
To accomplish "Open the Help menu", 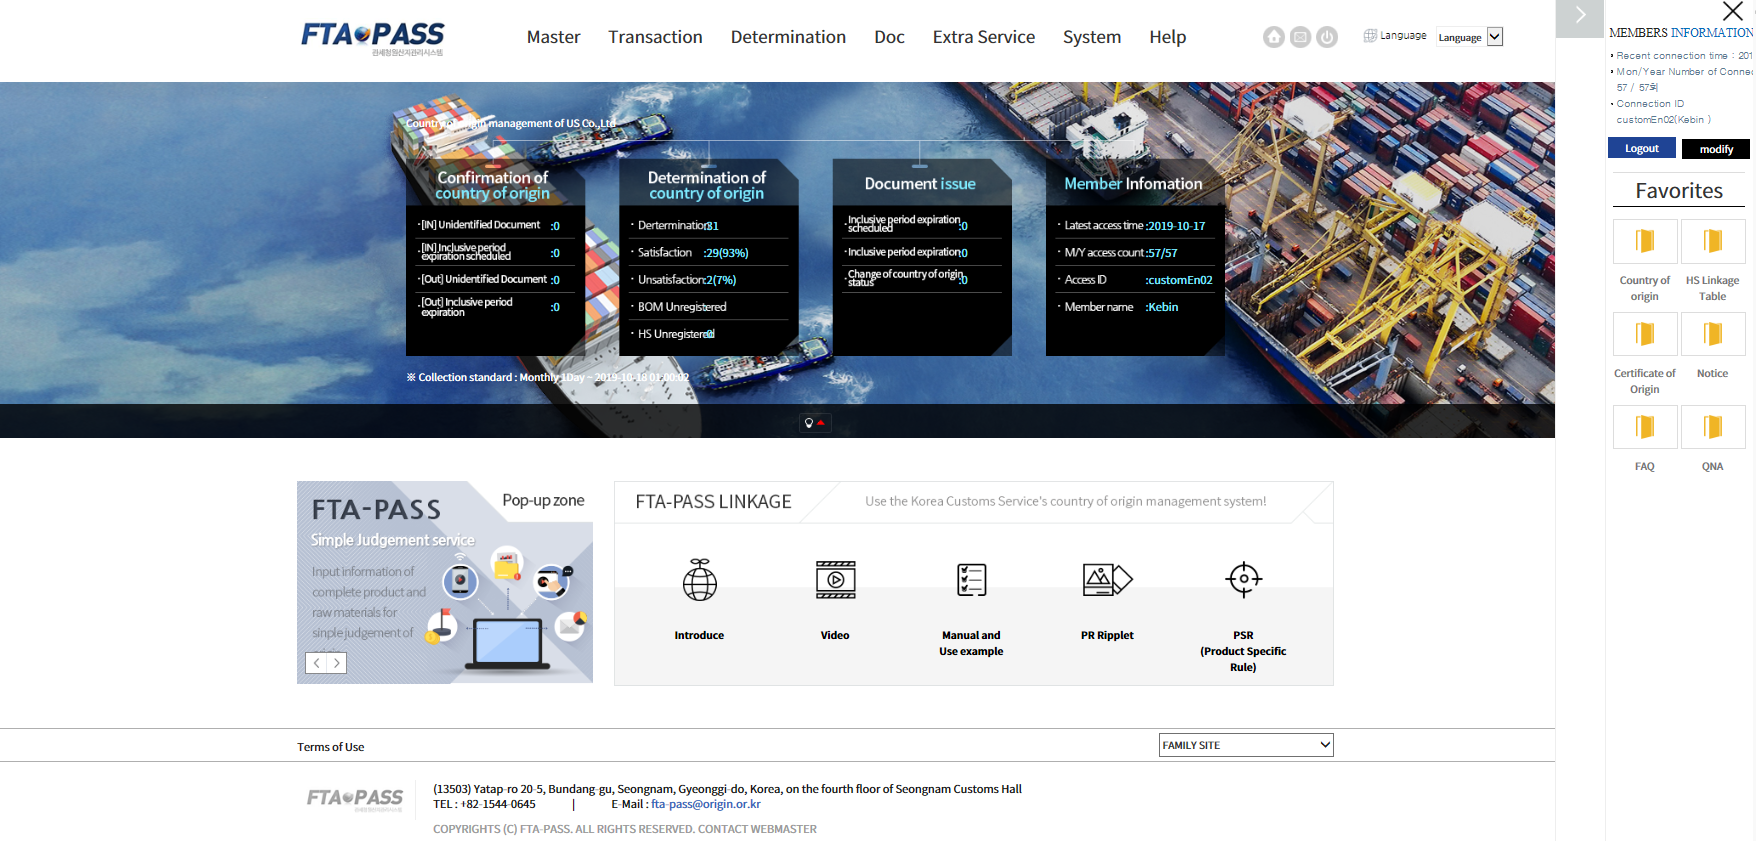I will click(x=1168, y=37).
